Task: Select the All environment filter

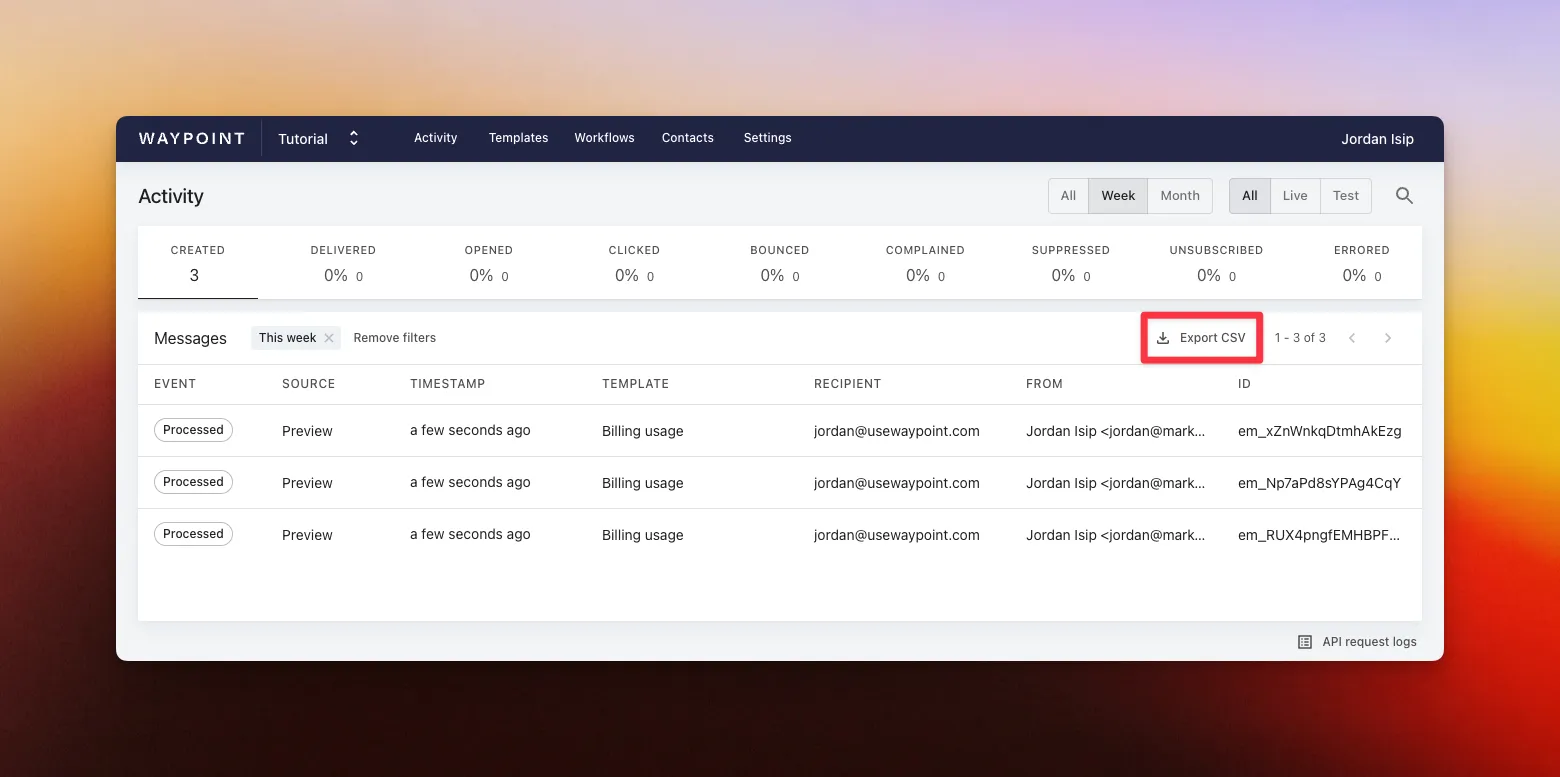Action: (1250, 196)
